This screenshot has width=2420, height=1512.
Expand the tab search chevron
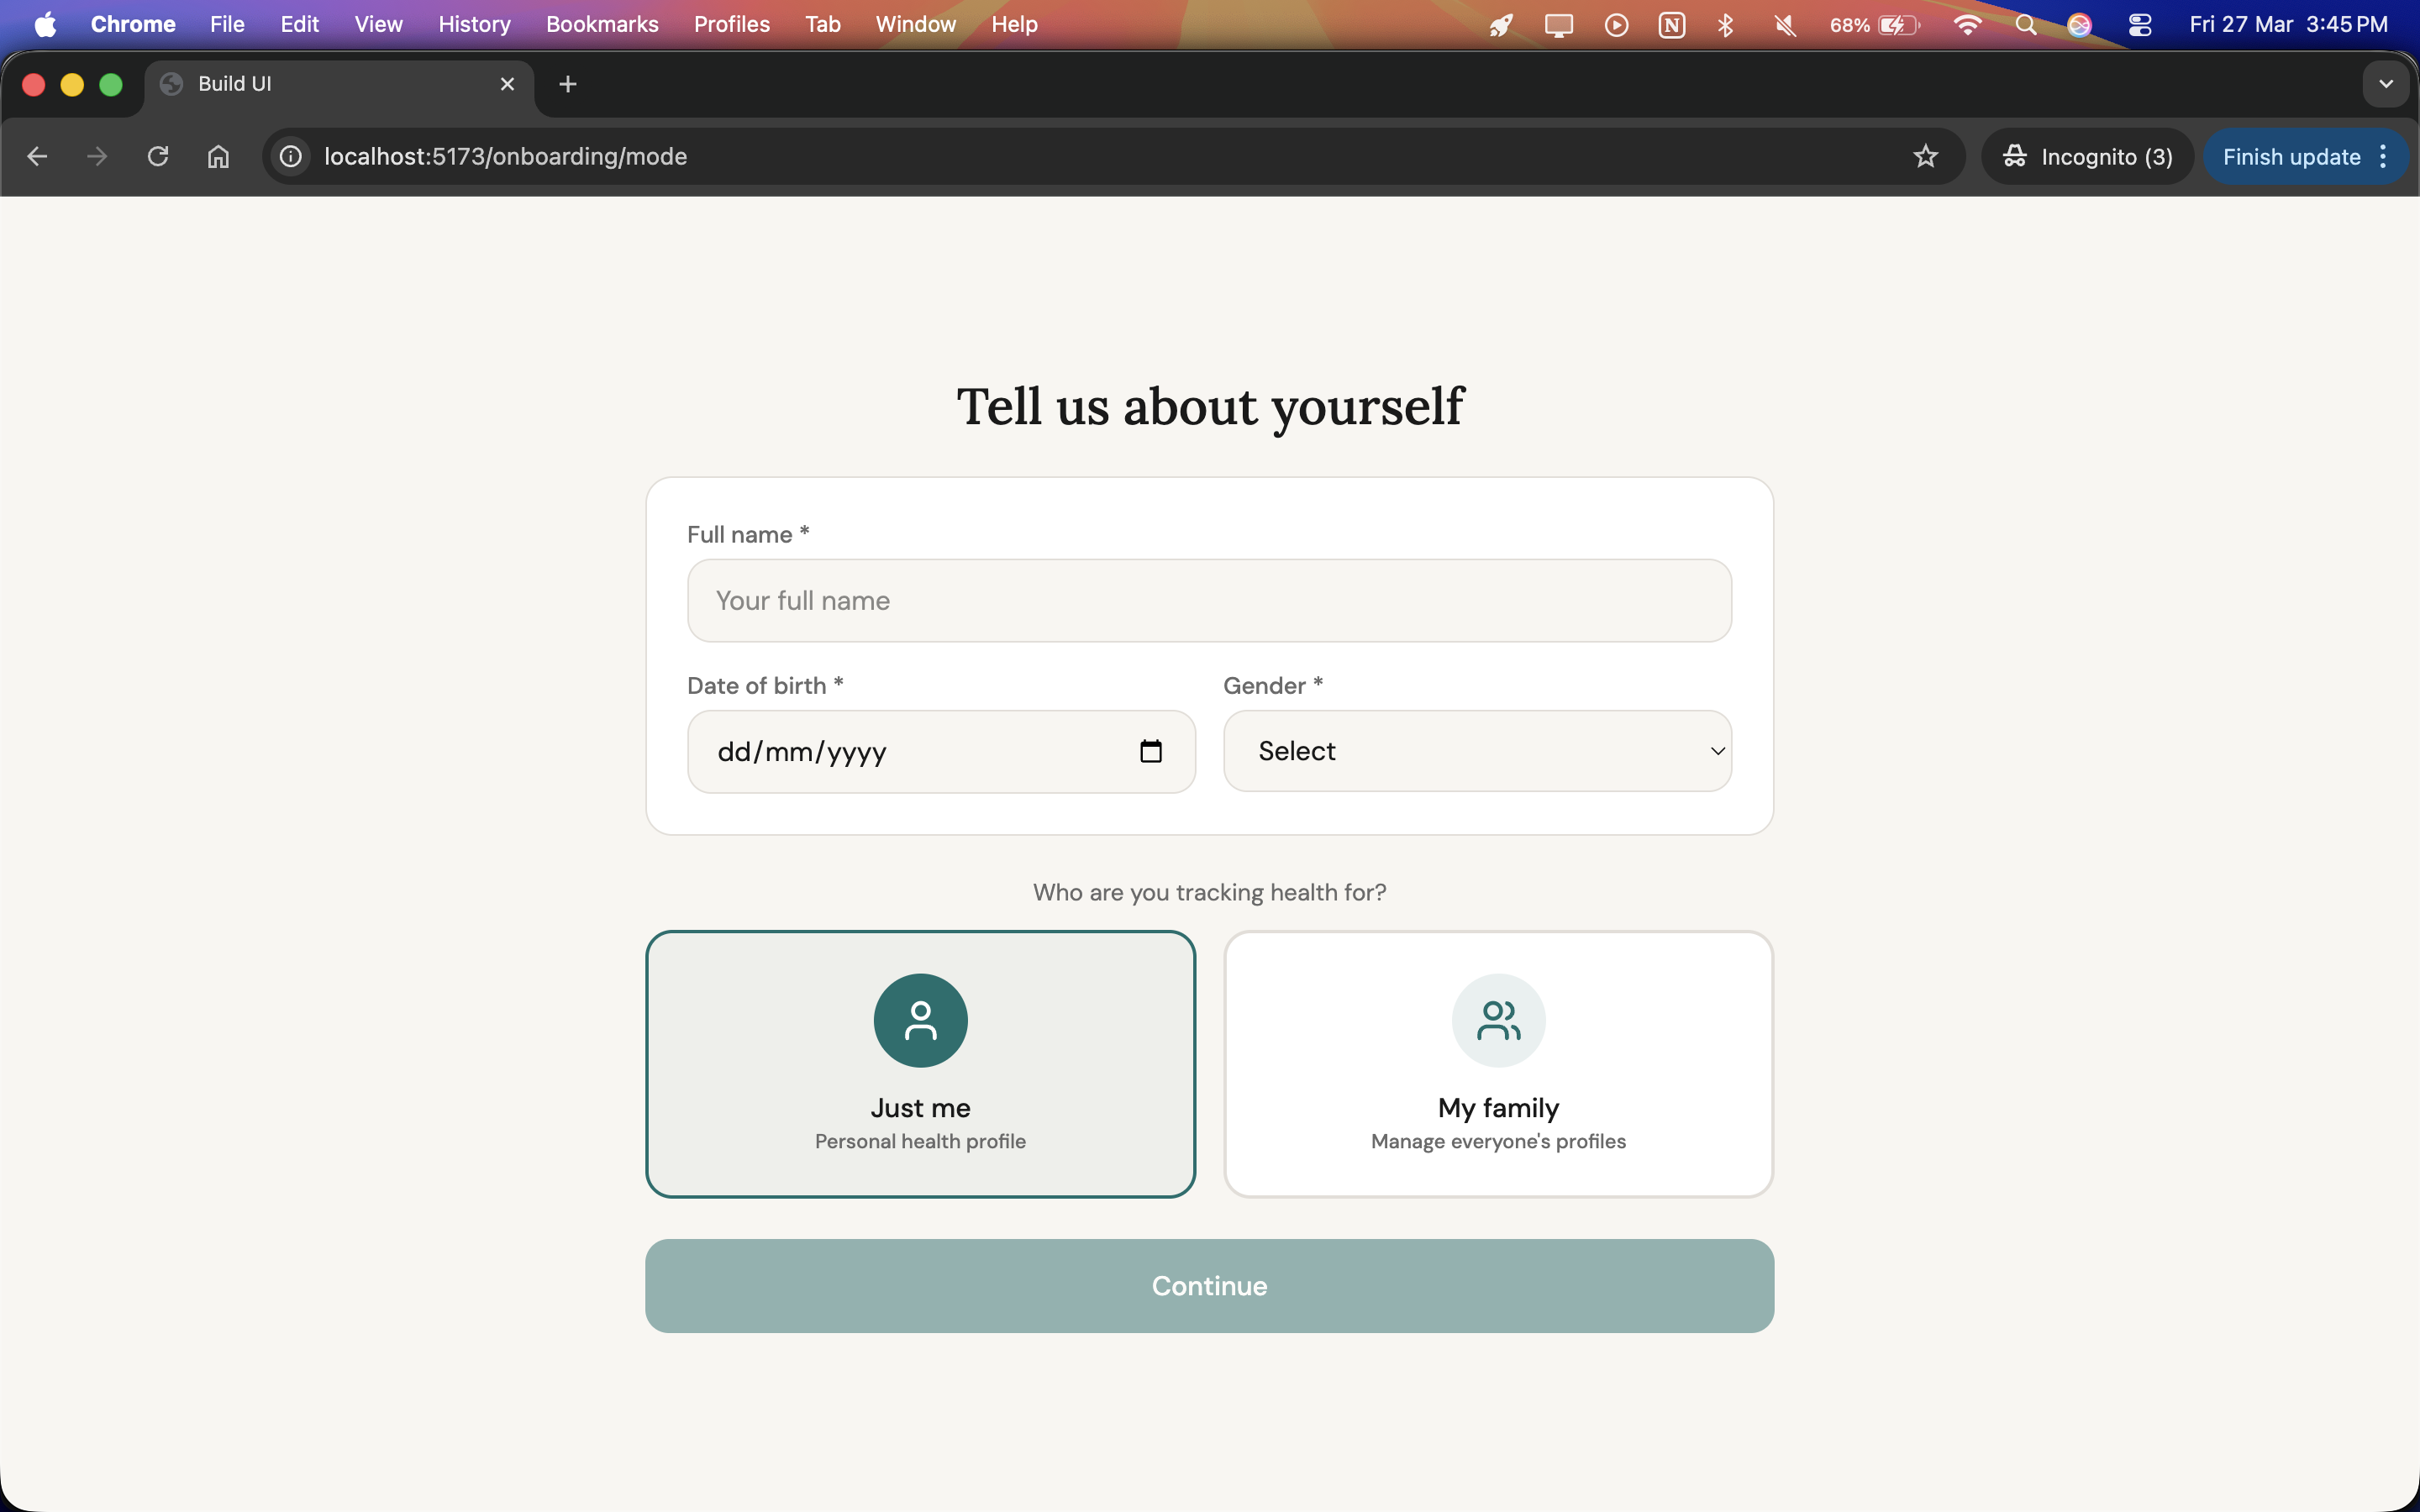[x=2386, y=85]
